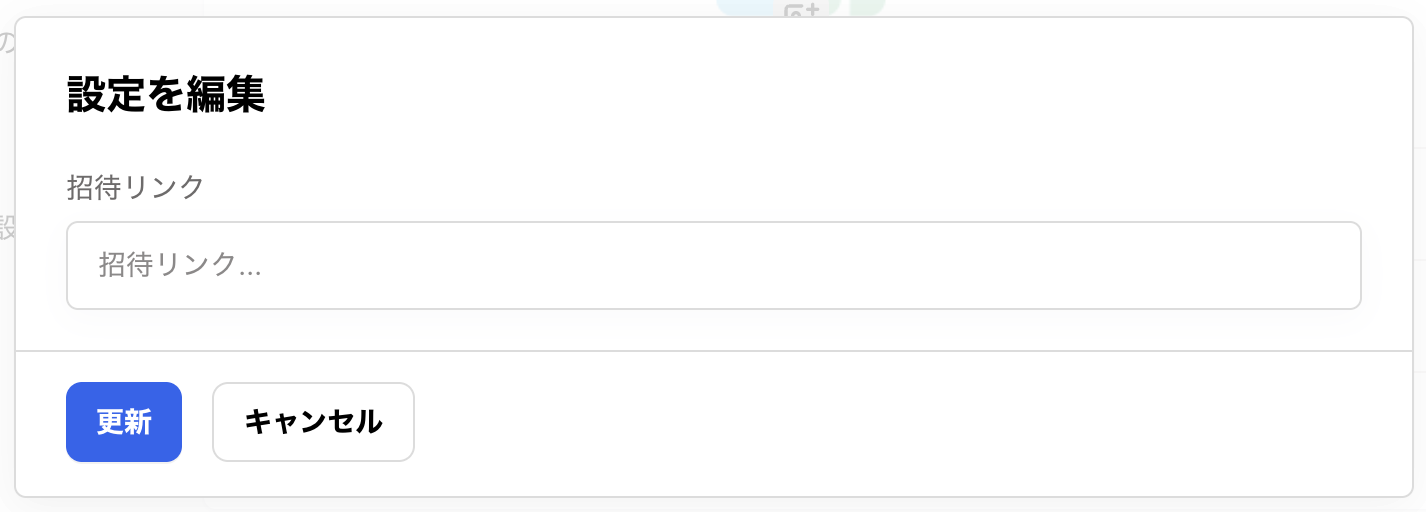Dismiss the dialog using キャンセル

(313, 422)
